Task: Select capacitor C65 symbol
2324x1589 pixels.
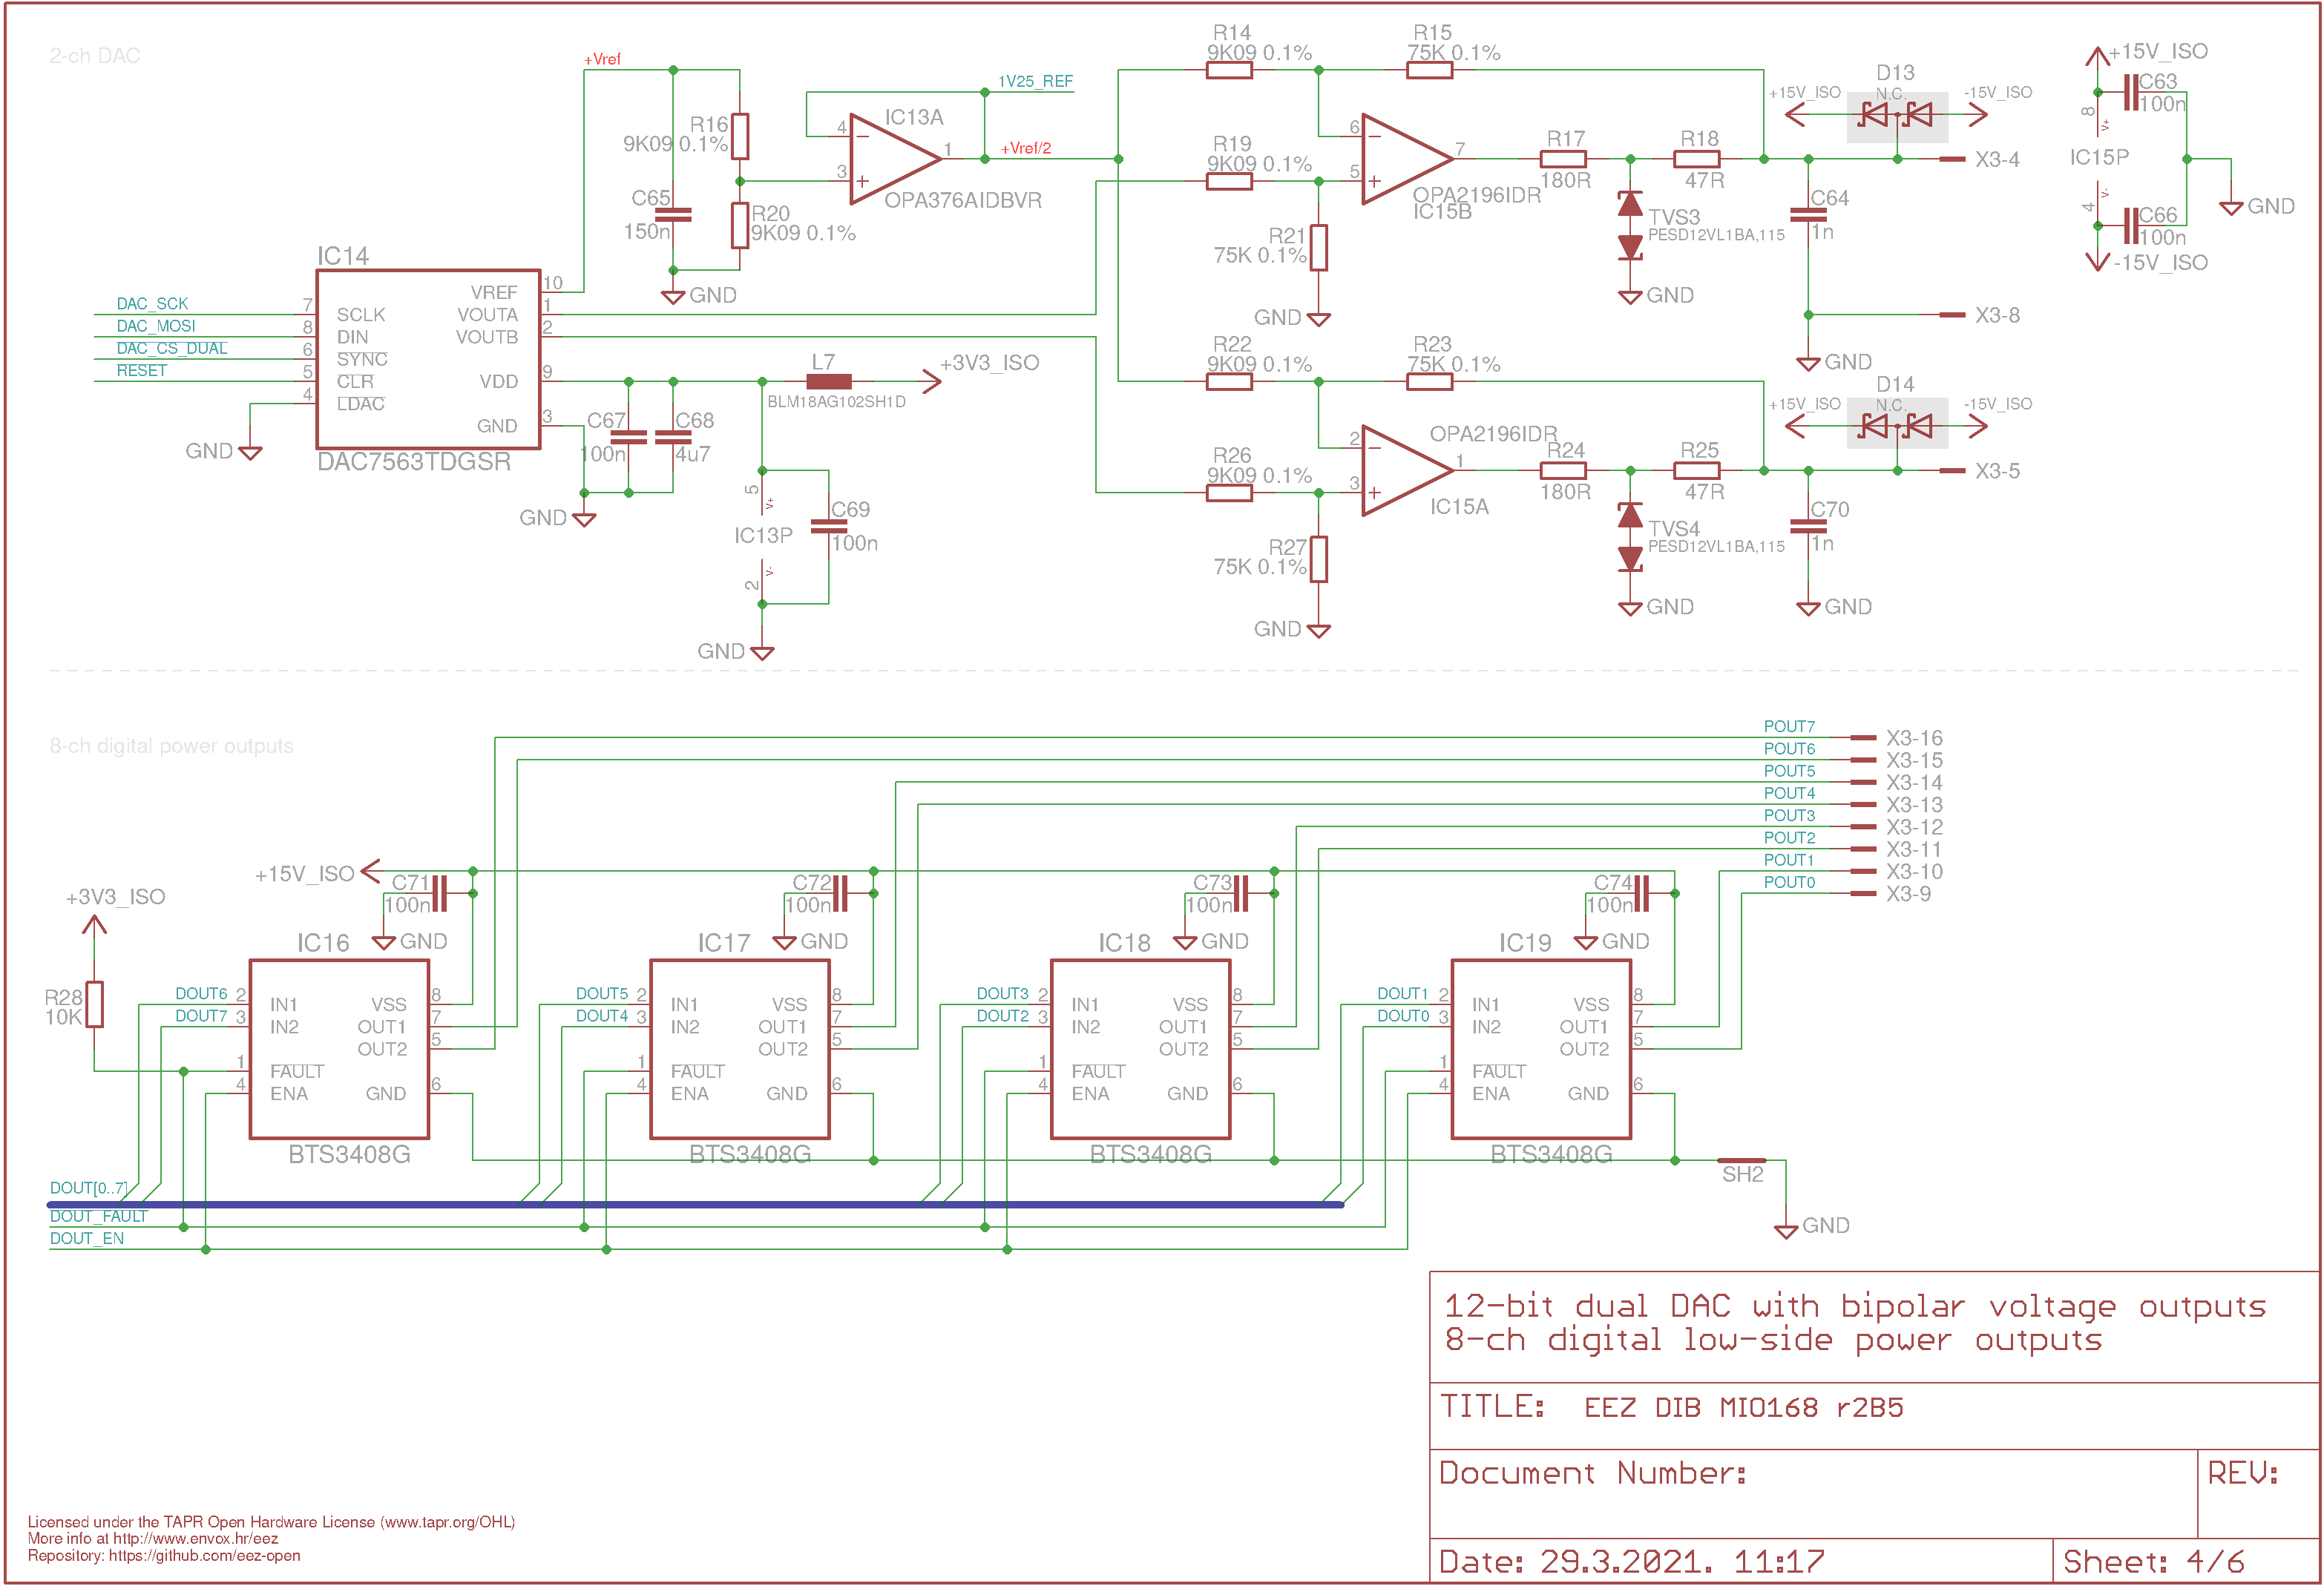Action: 673,214
